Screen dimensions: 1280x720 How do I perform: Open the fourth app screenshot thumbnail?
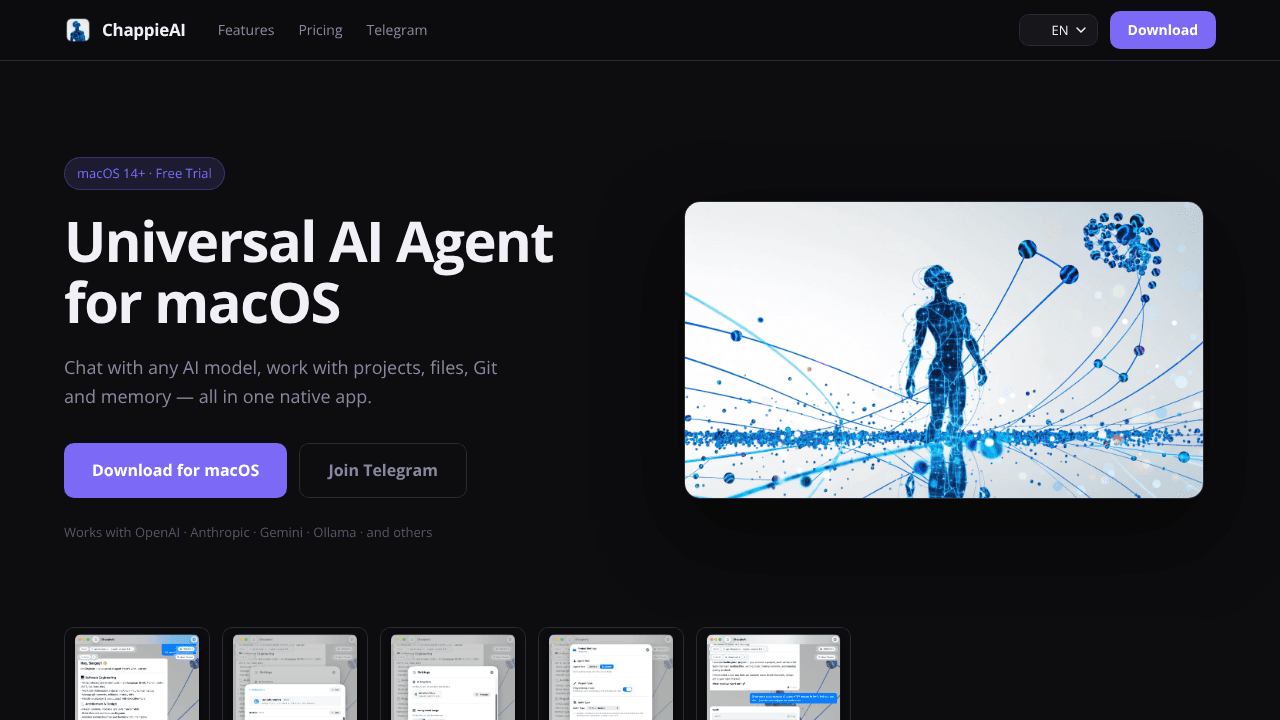(611, 675)
